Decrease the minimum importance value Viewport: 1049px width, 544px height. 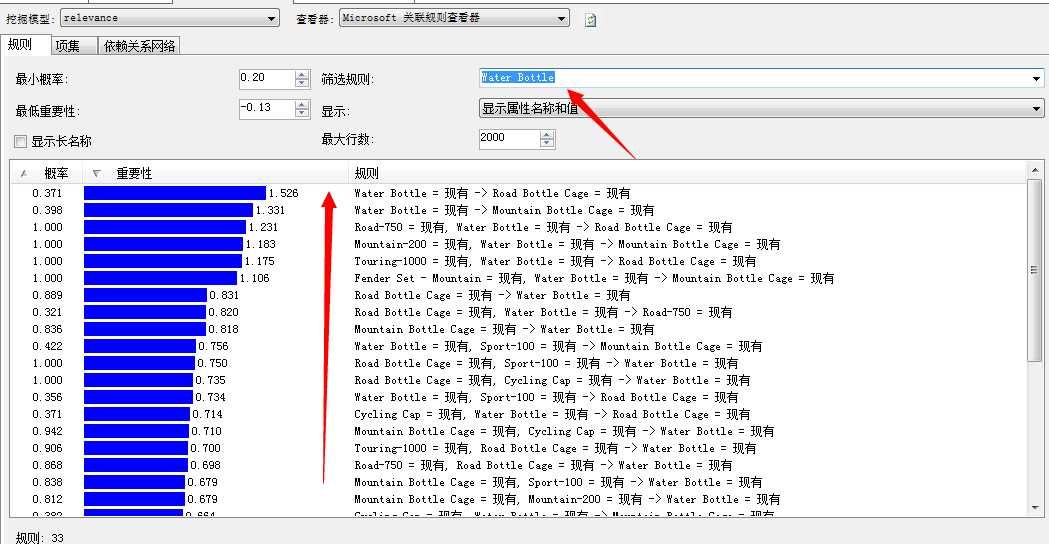[302, 113]
